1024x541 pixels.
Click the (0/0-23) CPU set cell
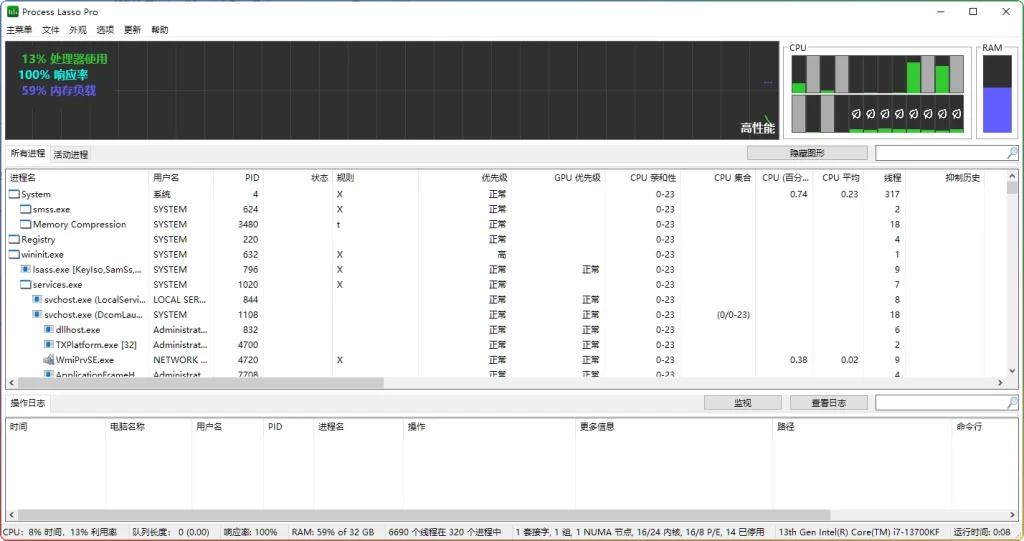coord(733,314)
